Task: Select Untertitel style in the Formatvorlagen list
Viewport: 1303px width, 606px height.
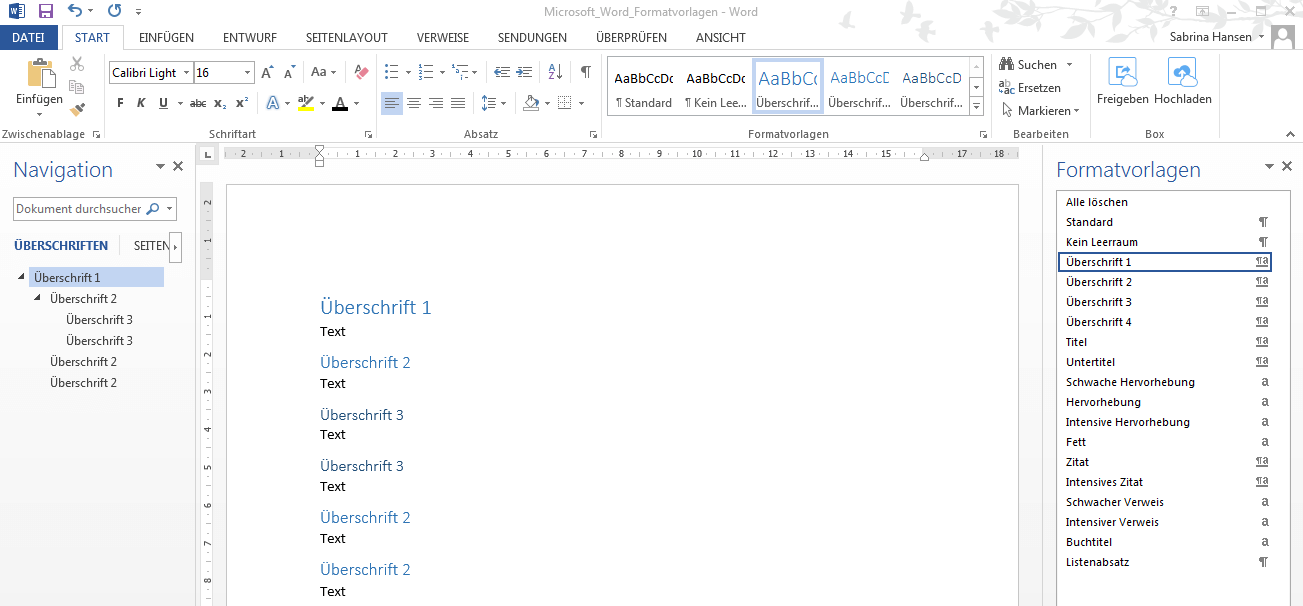Action: click(1165, 362)
